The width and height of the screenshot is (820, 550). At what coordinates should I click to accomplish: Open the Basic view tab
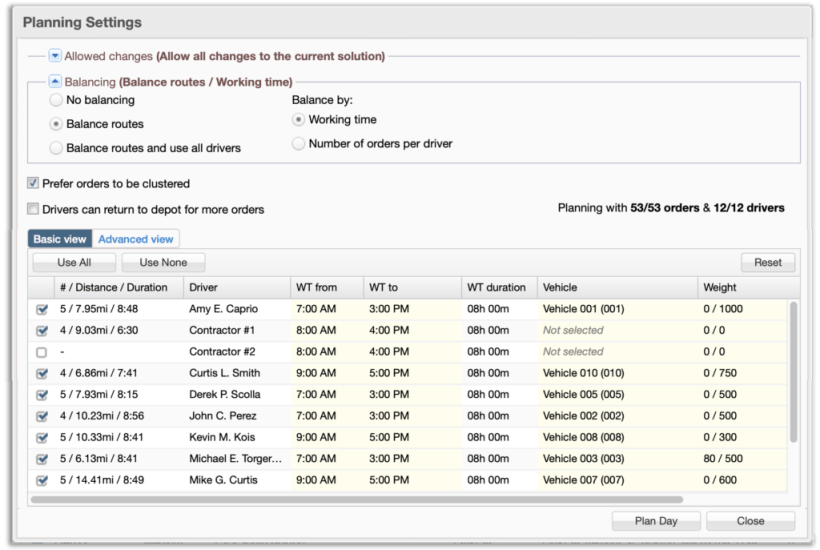pyautogui.click(x=61, y=239)
